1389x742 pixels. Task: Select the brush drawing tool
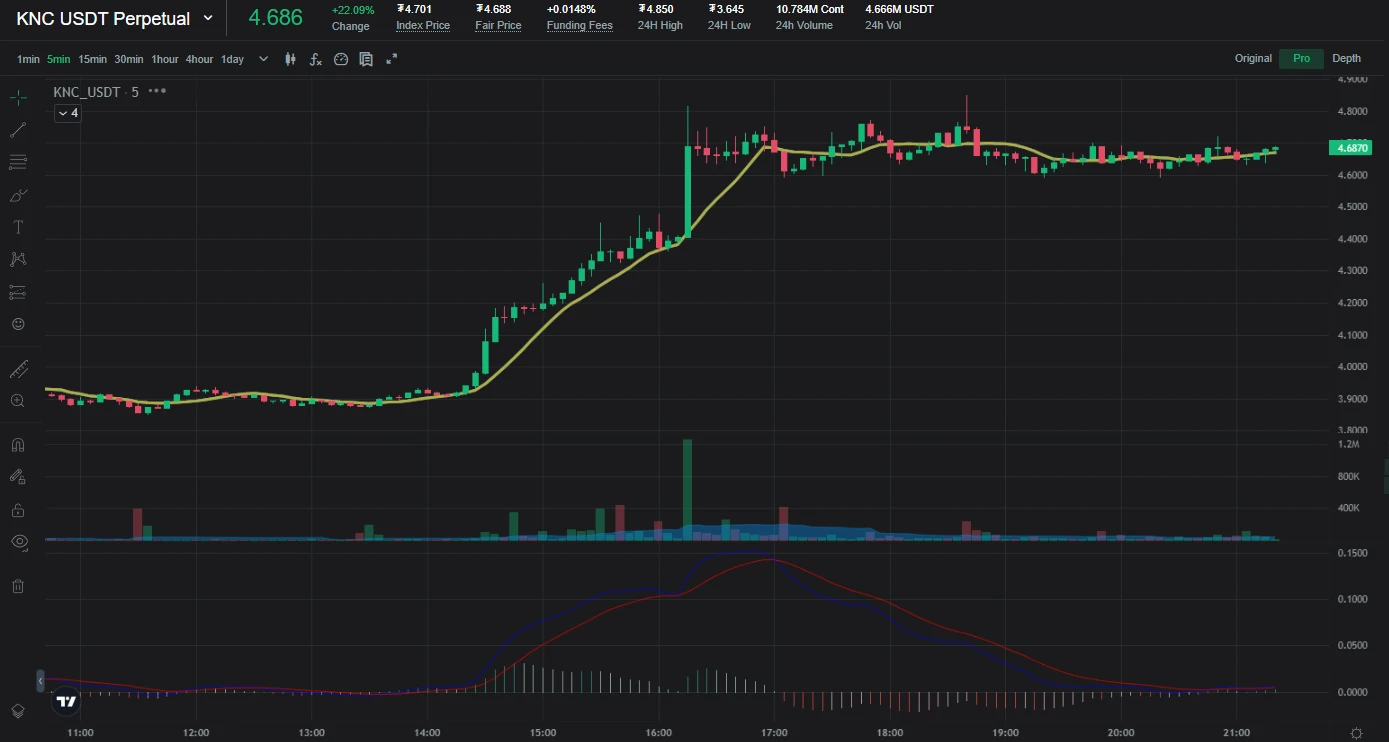(18, 195)
